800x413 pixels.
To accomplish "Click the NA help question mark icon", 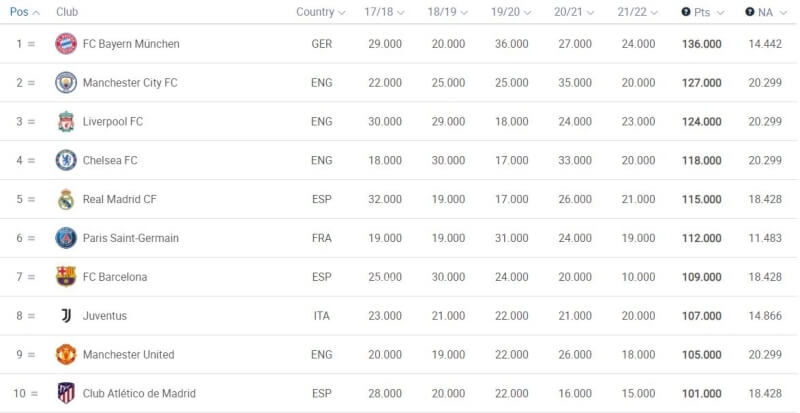I will (750, 12).
